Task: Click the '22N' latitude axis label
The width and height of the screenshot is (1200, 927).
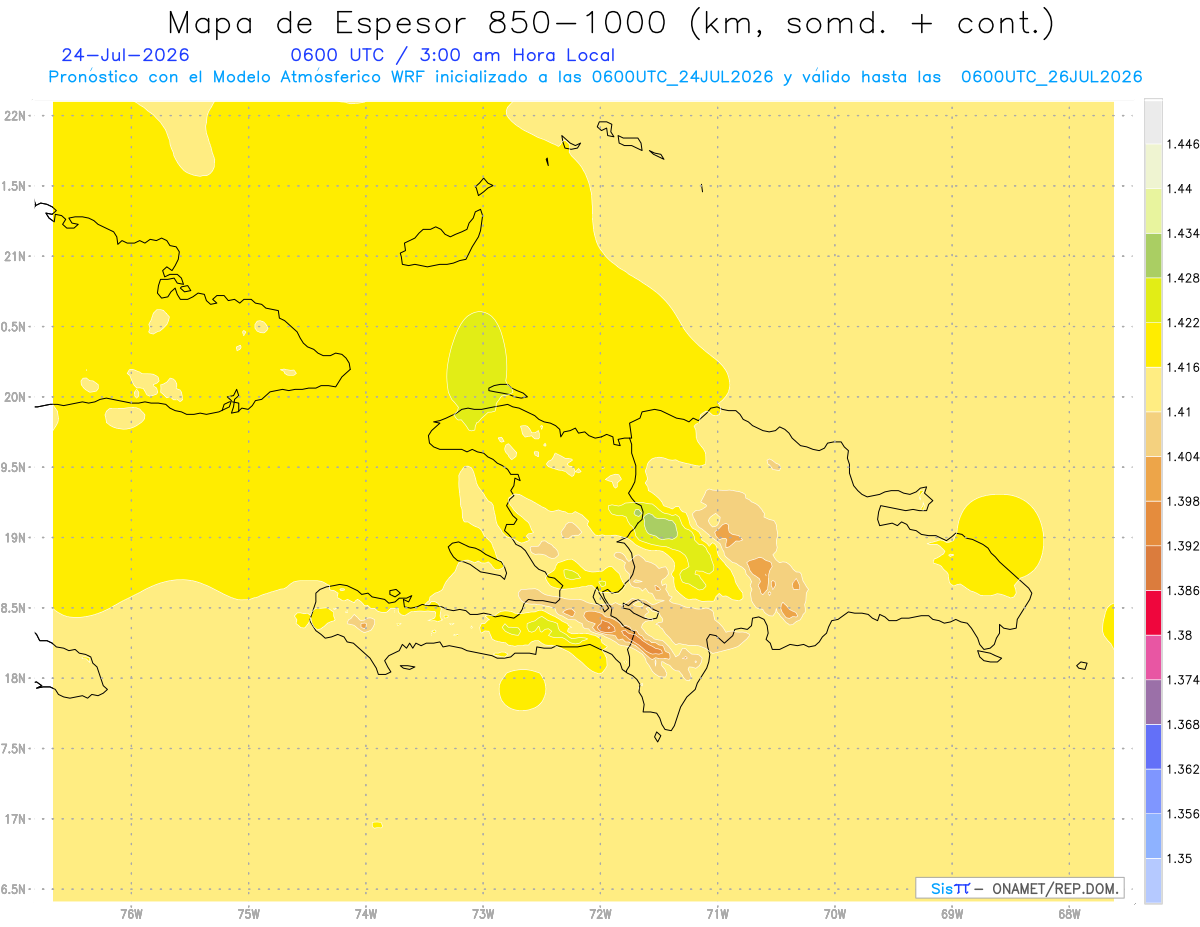Action: 16,116
